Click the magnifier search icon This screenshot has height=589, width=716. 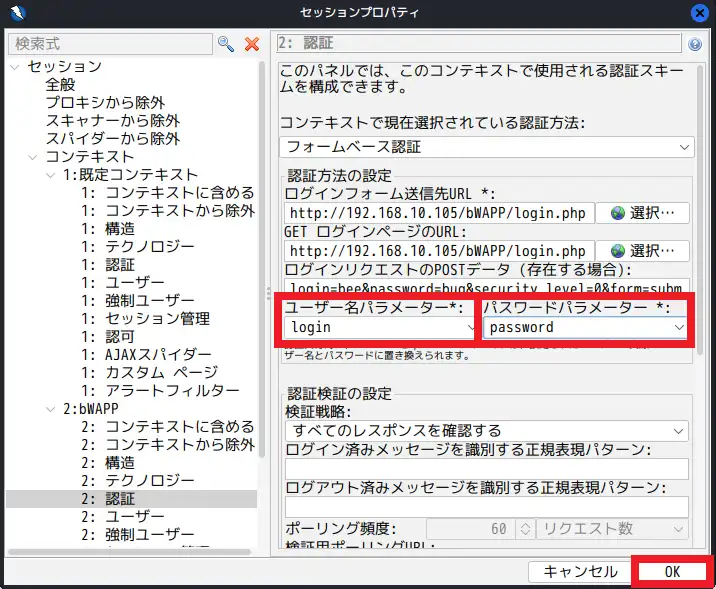pyautogui.click(x=226, y=44)
